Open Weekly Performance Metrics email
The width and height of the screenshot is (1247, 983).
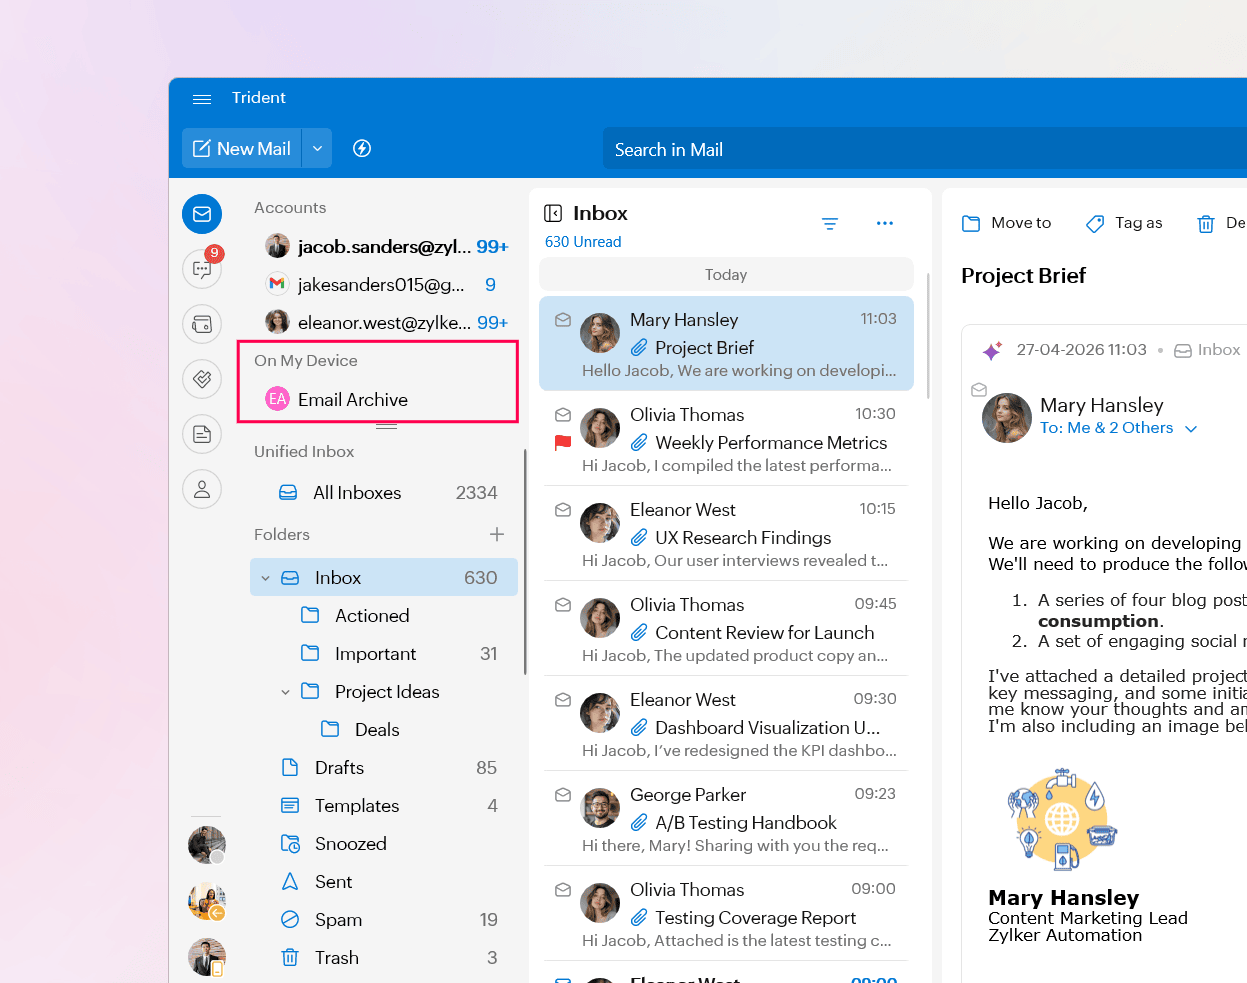point(726,438)
